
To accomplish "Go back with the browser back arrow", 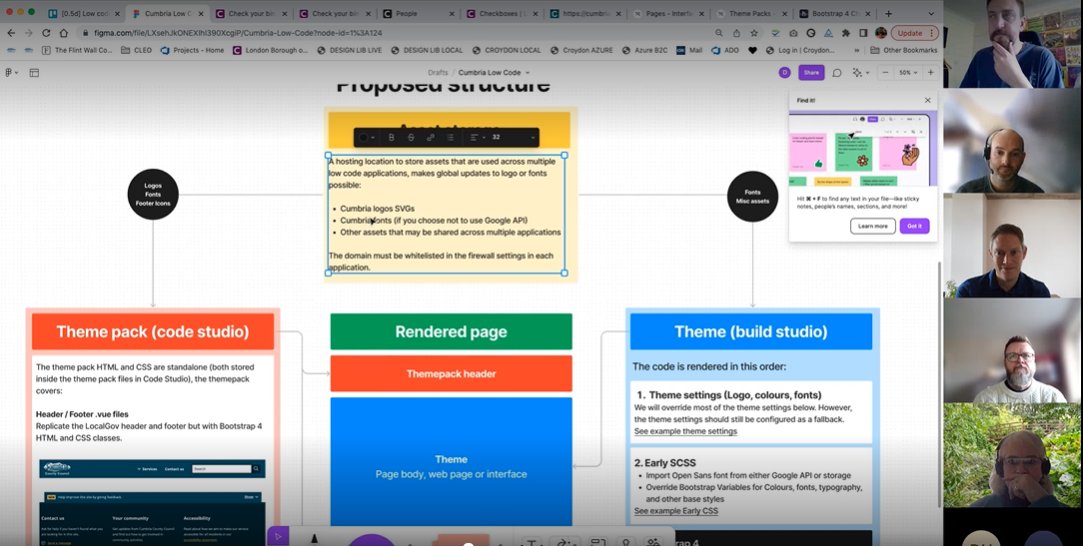I will pos(11,32).
